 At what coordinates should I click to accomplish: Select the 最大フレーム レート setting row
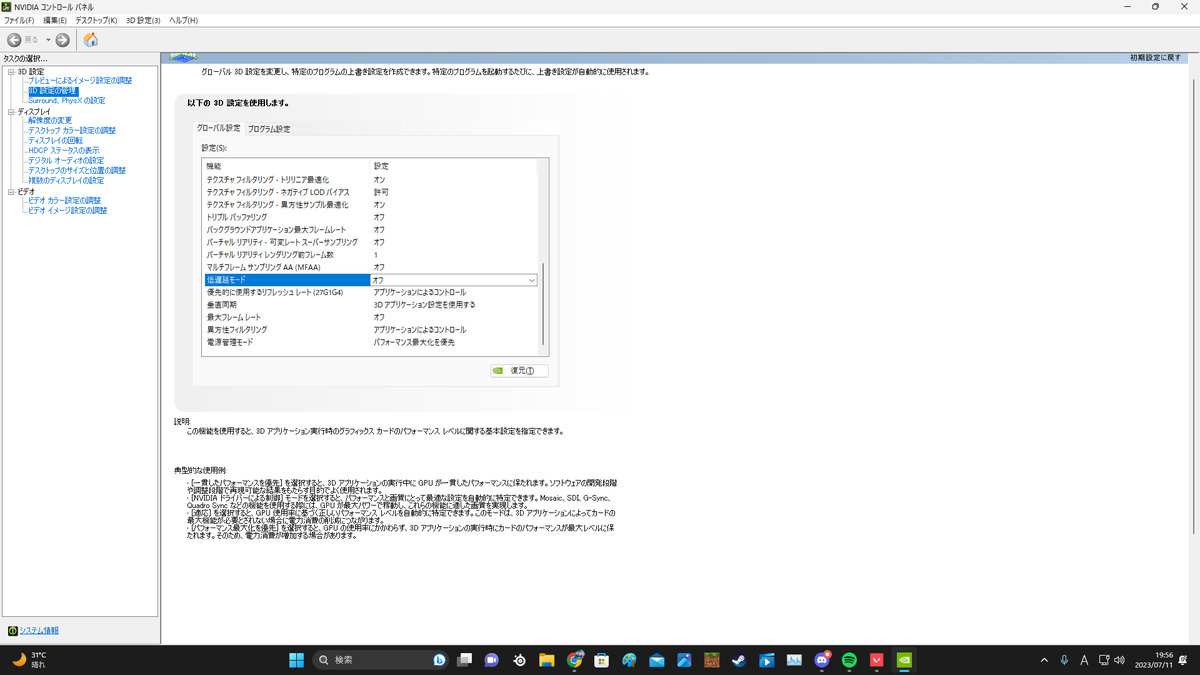point(371,317)
